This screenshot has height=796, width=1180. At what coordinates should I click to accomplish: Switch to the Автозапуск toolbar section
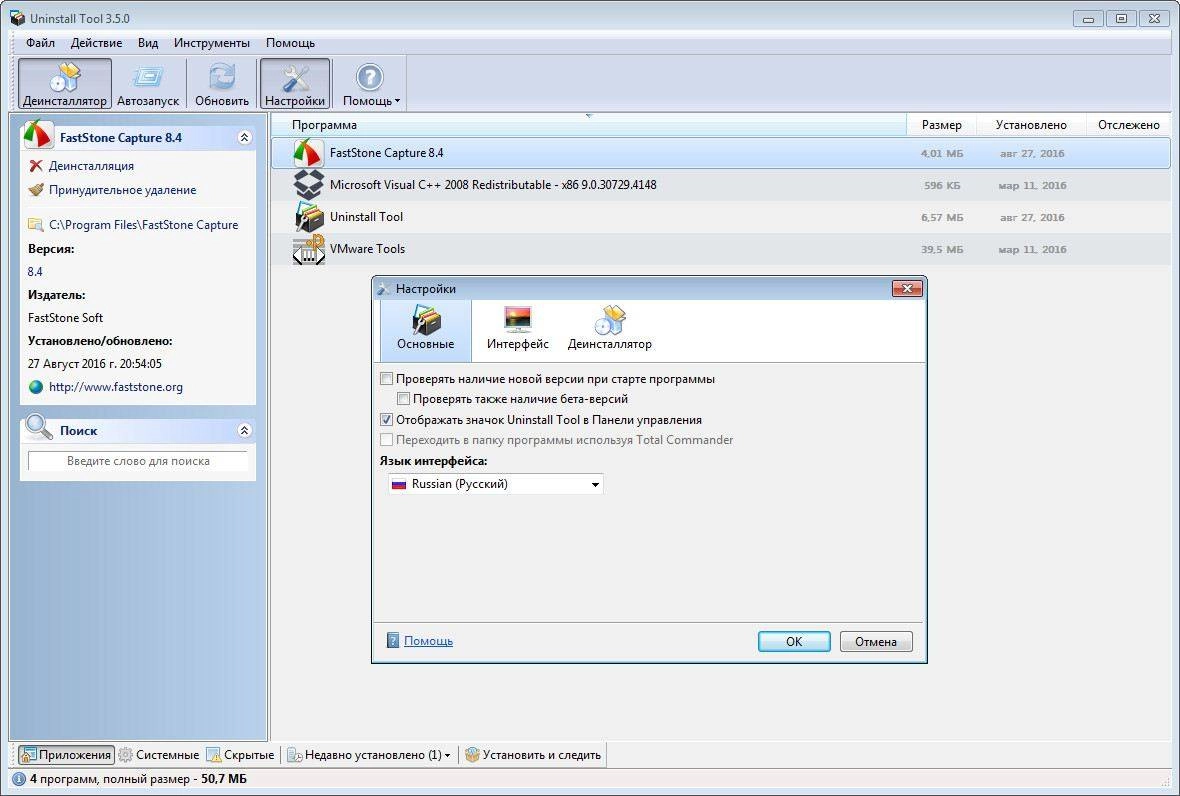click(148, 84)
